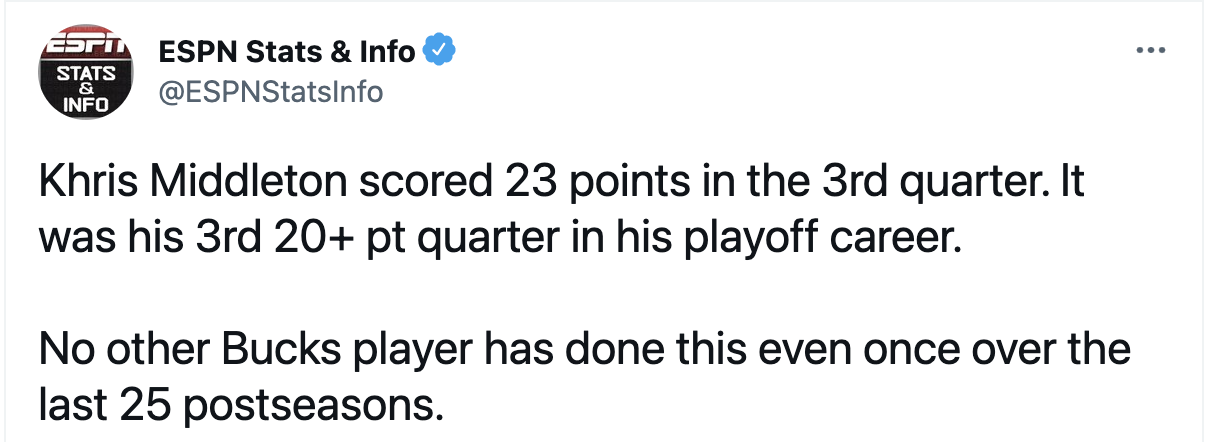Image resolution: width=1208 pixels, height=442 pixels.
Task: Click the words "over the" ending third line
Action: [x=1053, y=350]
